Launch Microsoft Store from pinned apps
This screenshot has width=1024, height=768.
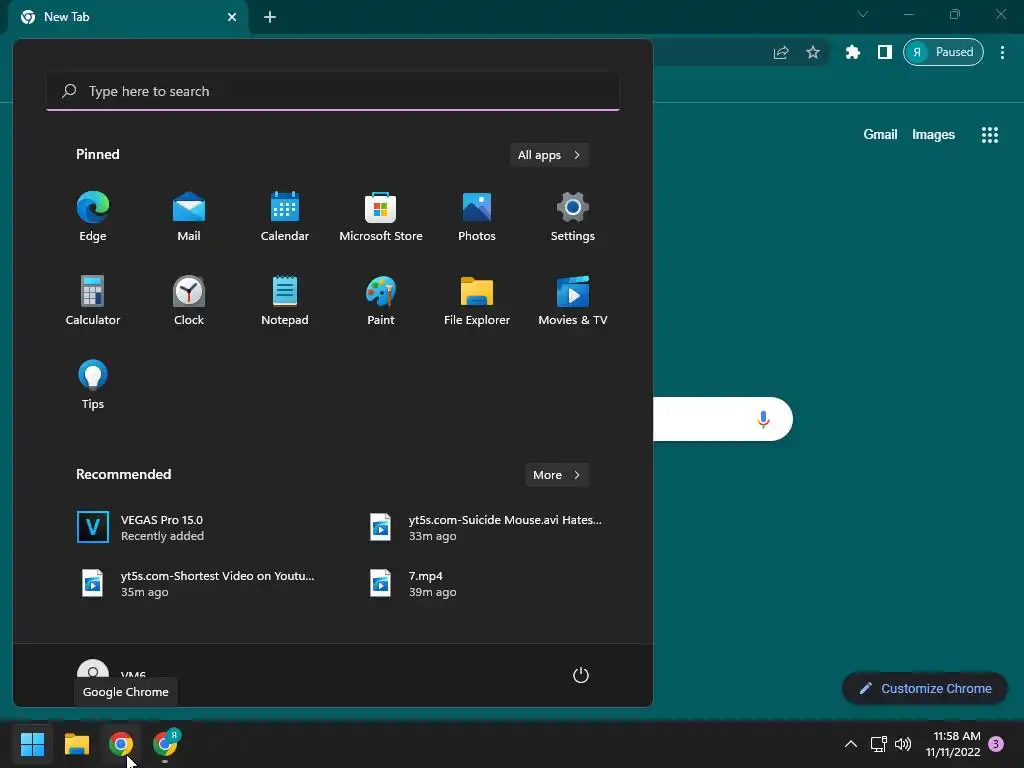click(381, 216)
